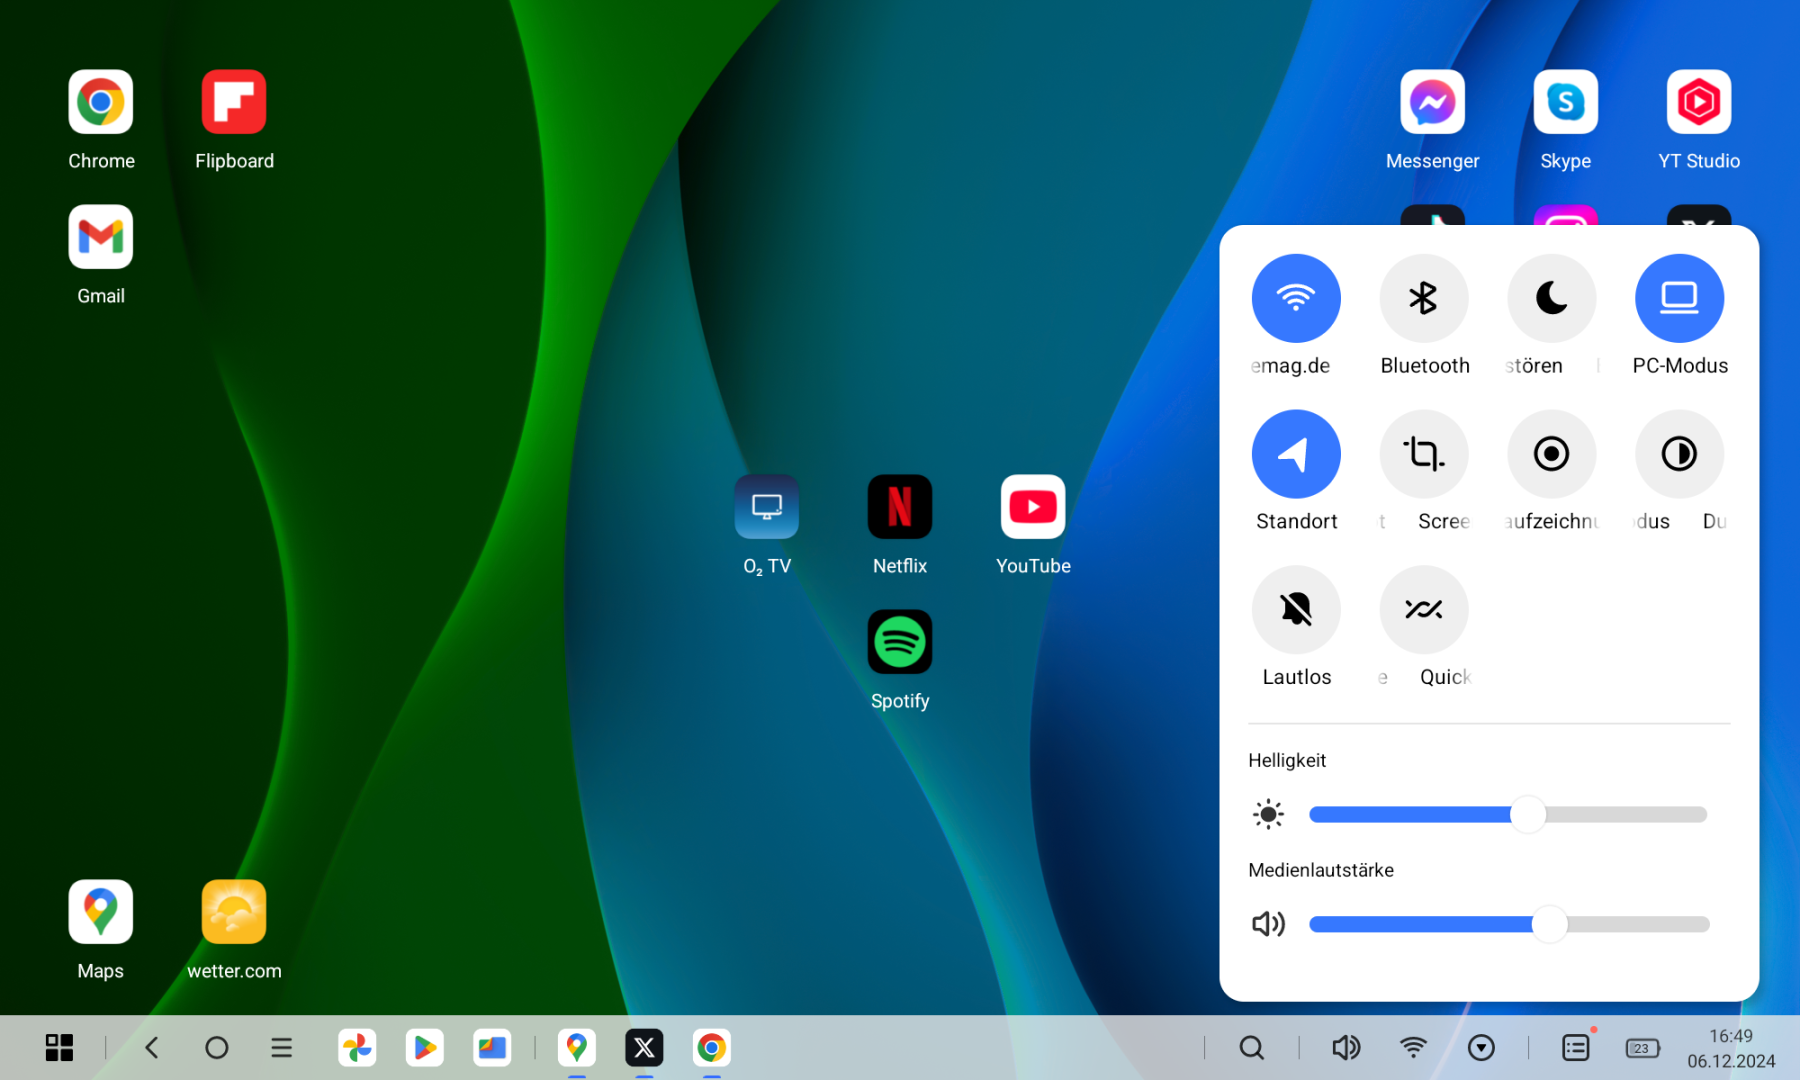Start the screen recording tile
Viewport: 1800px width, 1080px height.
1551,454
